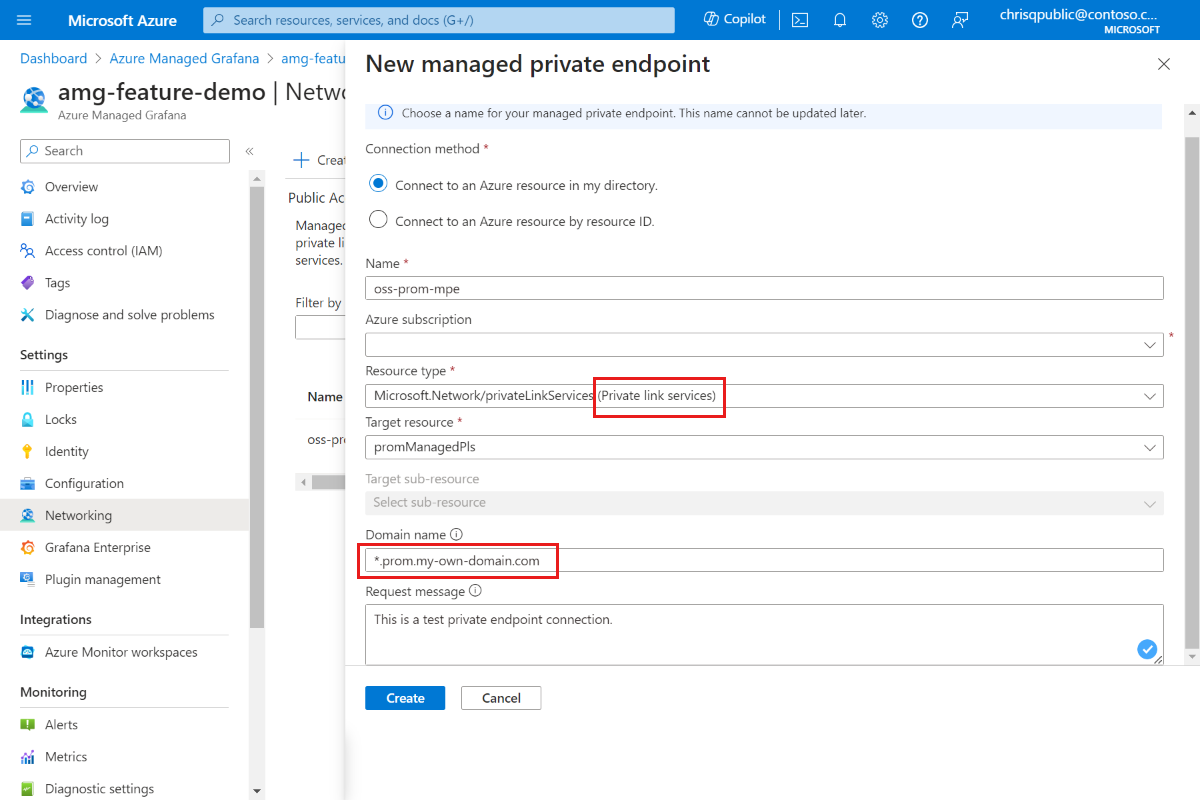This screenshot has width=1200, height=800.
Task: Collapse the sidebar with the double chevron
Action: pyautogui.click(x=249, y=151)
